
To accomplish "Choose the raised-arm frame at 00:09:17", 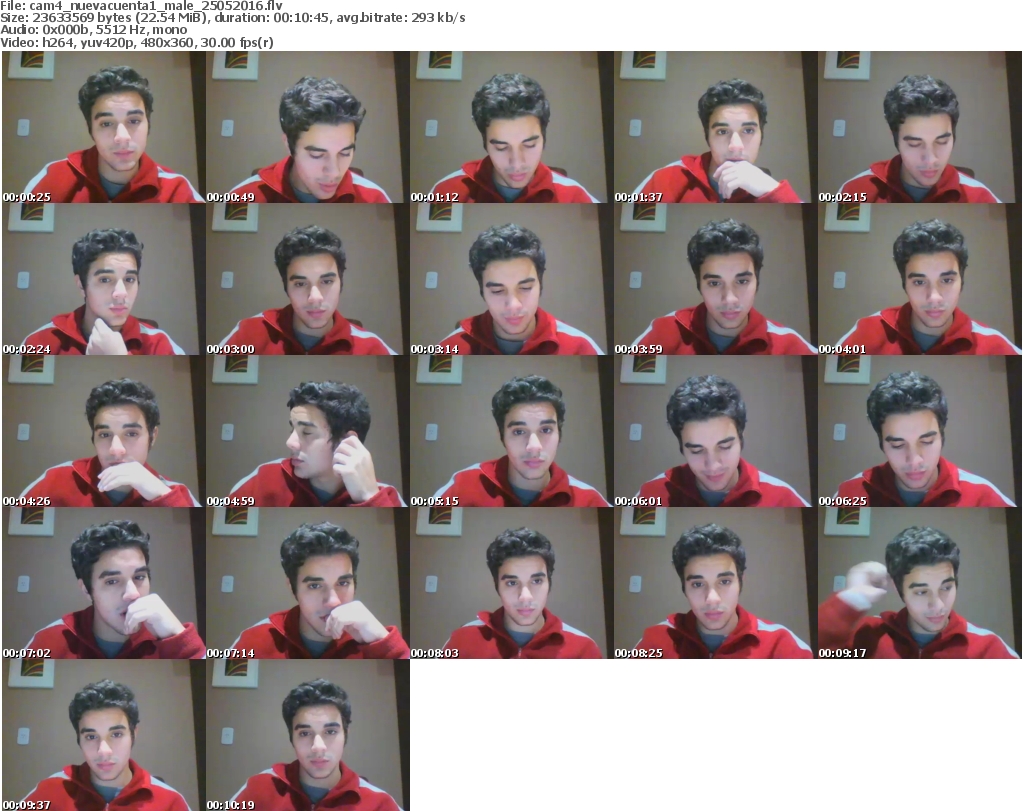I will (920, 583).
